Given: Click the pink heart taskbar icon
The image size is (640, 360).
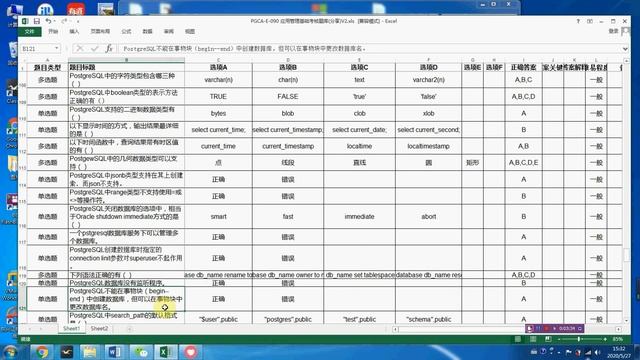Looking at the screenshot, I should click(190, 351).
